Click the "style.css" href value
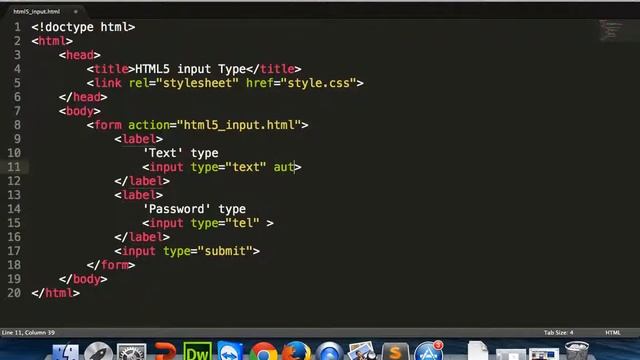 (x=318, y=83)
